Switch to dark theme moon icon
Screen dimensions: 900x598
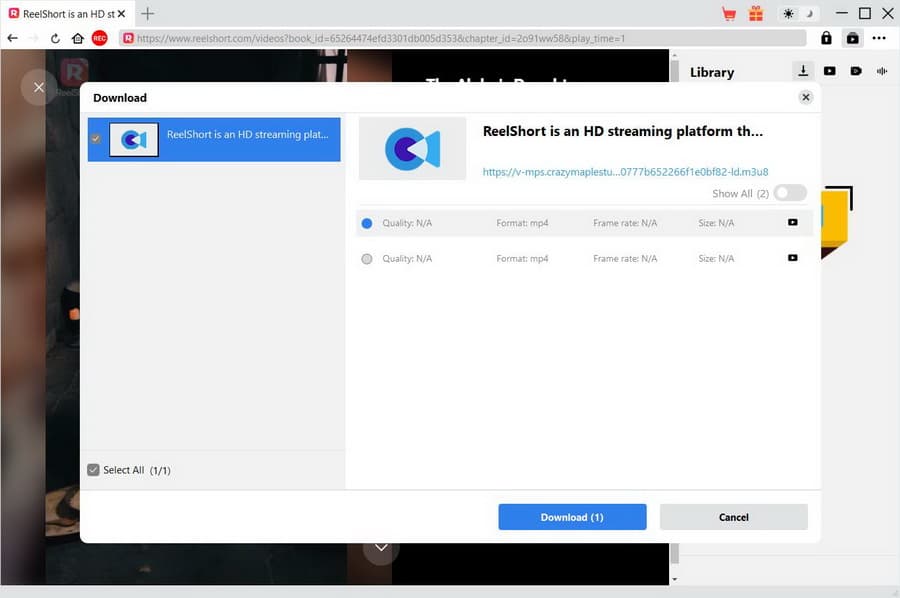[809, 14]
